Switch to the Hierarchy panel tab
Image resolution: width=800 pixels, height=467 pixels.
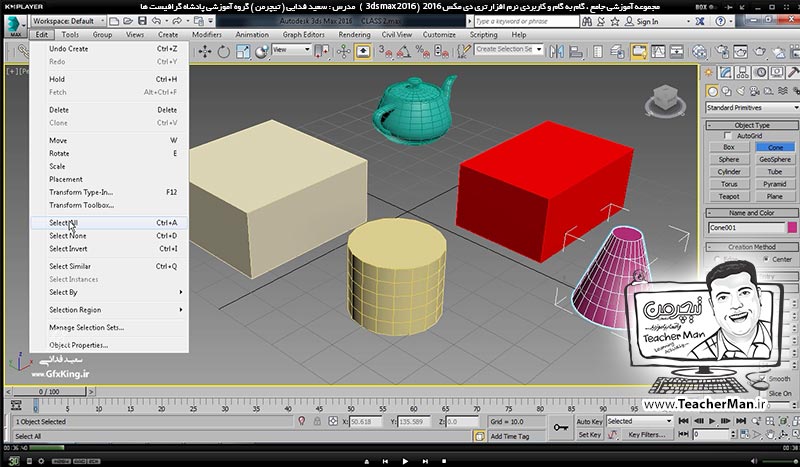743,72
